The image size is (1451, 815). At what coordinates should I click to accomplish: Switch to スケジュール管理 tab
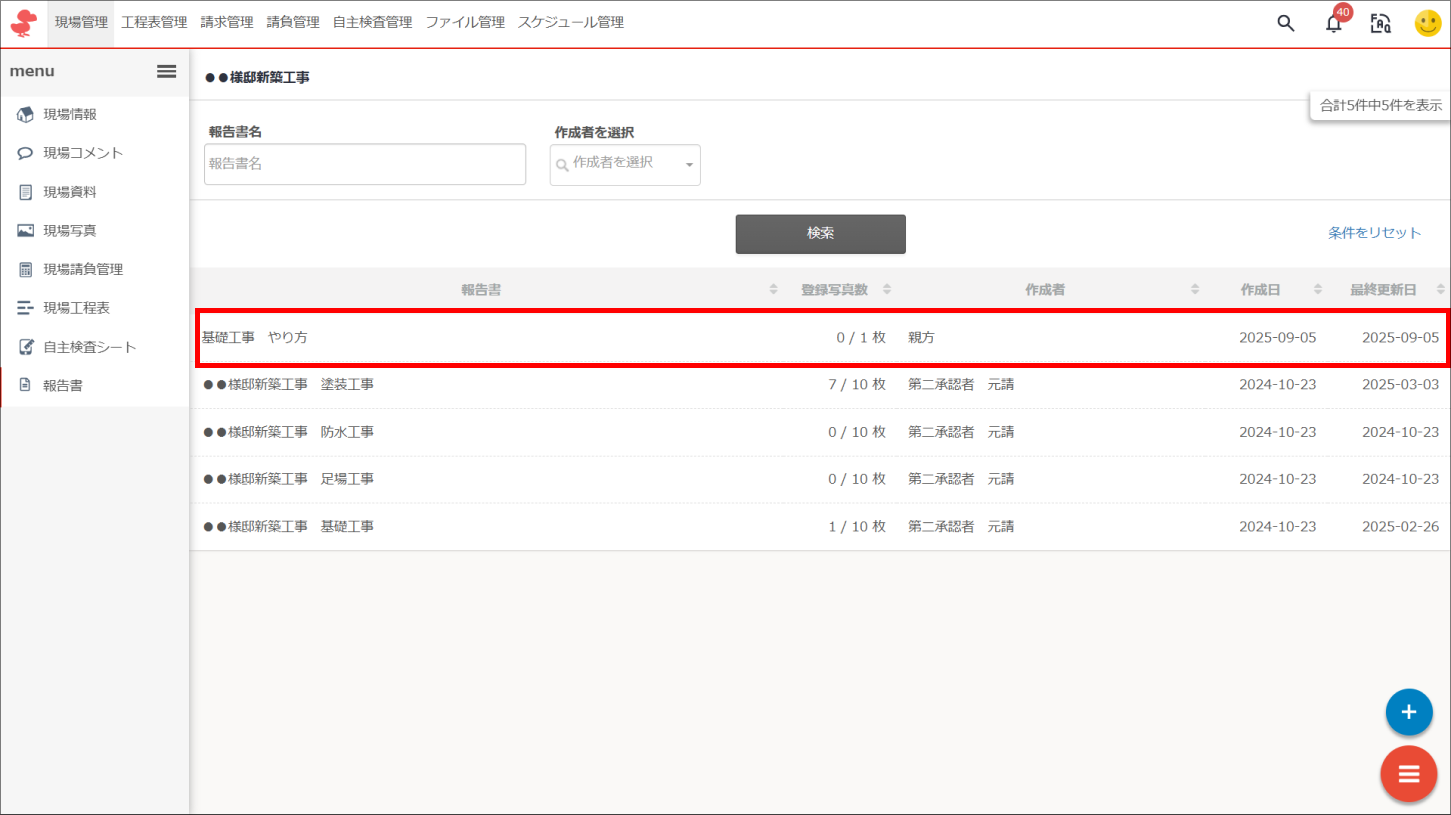(570, 22)
